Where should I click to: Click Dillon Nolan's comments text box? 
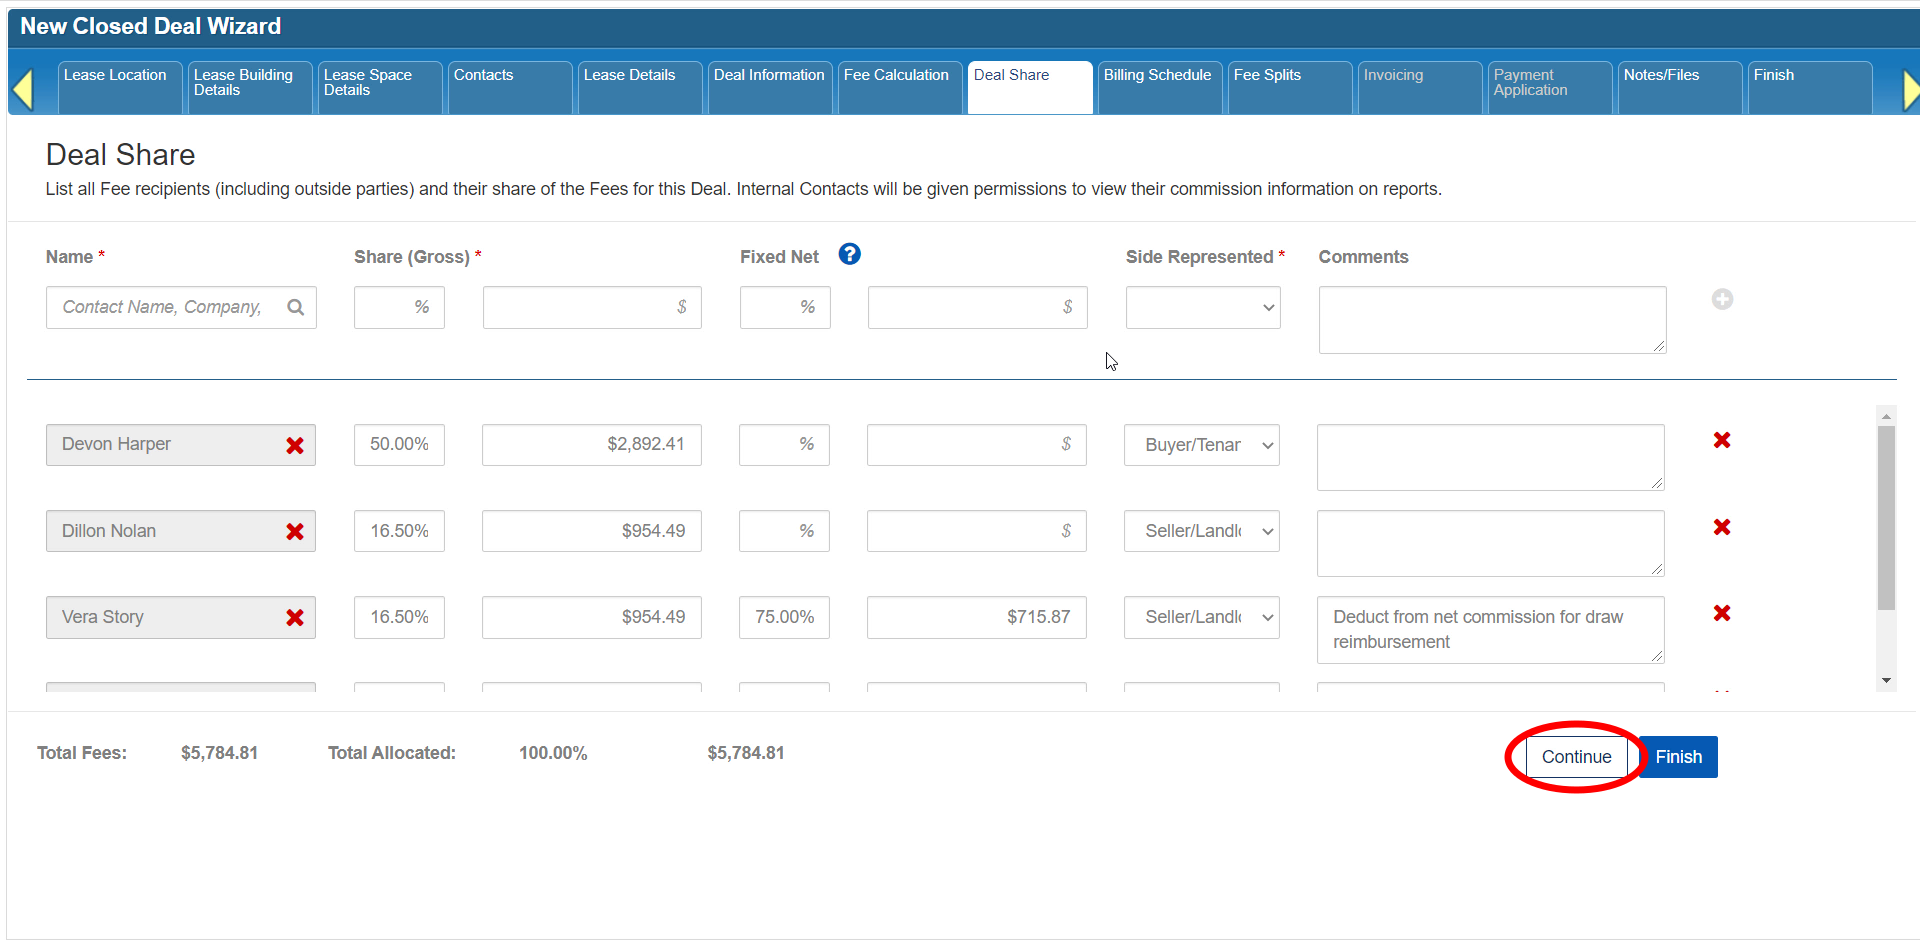click(x=1490, y=543)
